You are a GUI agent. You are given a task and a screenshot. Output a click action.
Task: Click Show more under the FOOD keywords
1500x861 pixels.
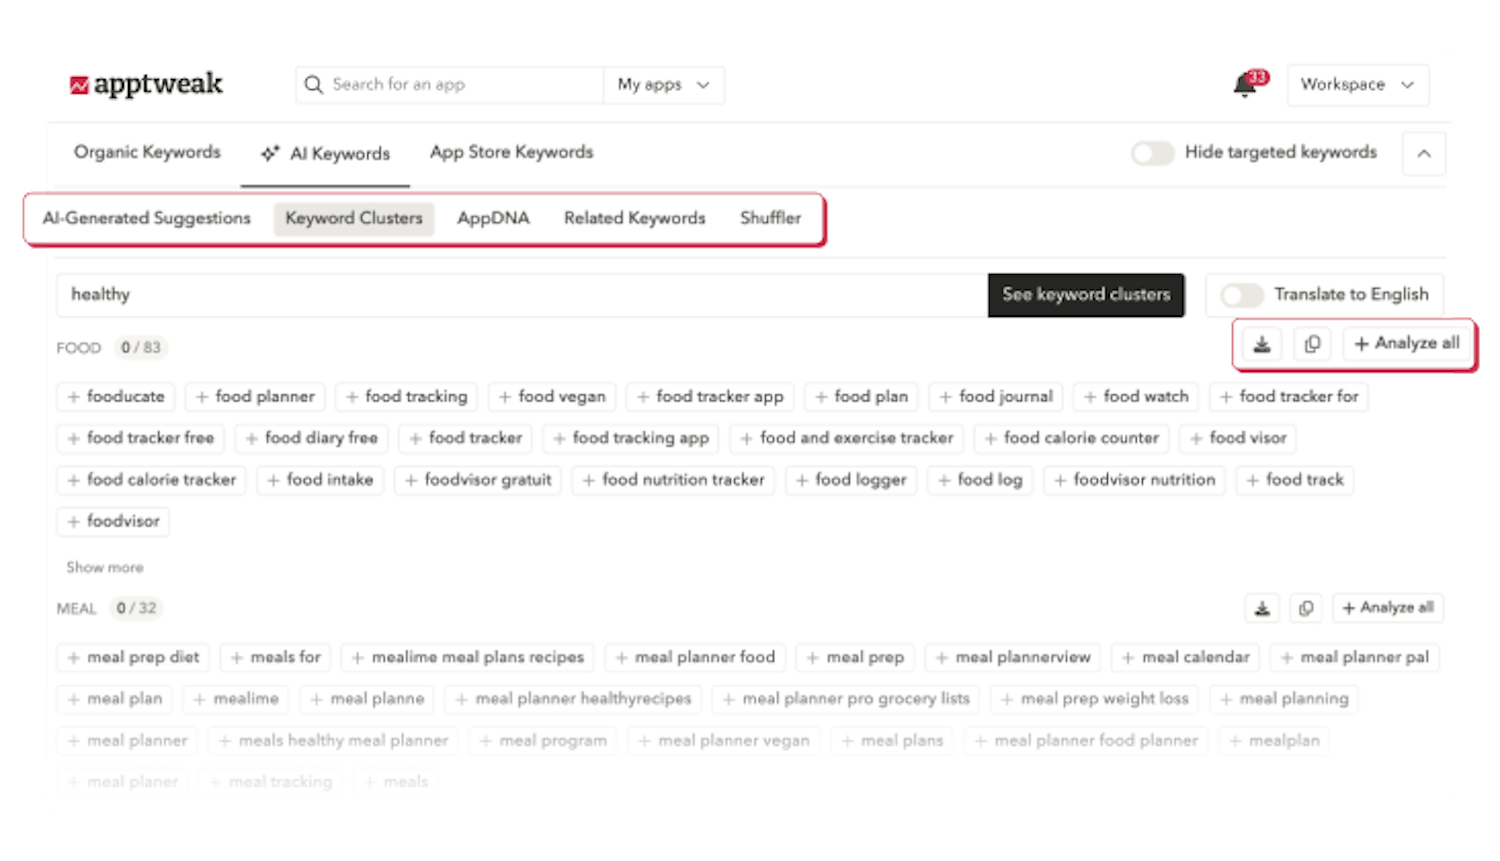(x=104, y=567)
